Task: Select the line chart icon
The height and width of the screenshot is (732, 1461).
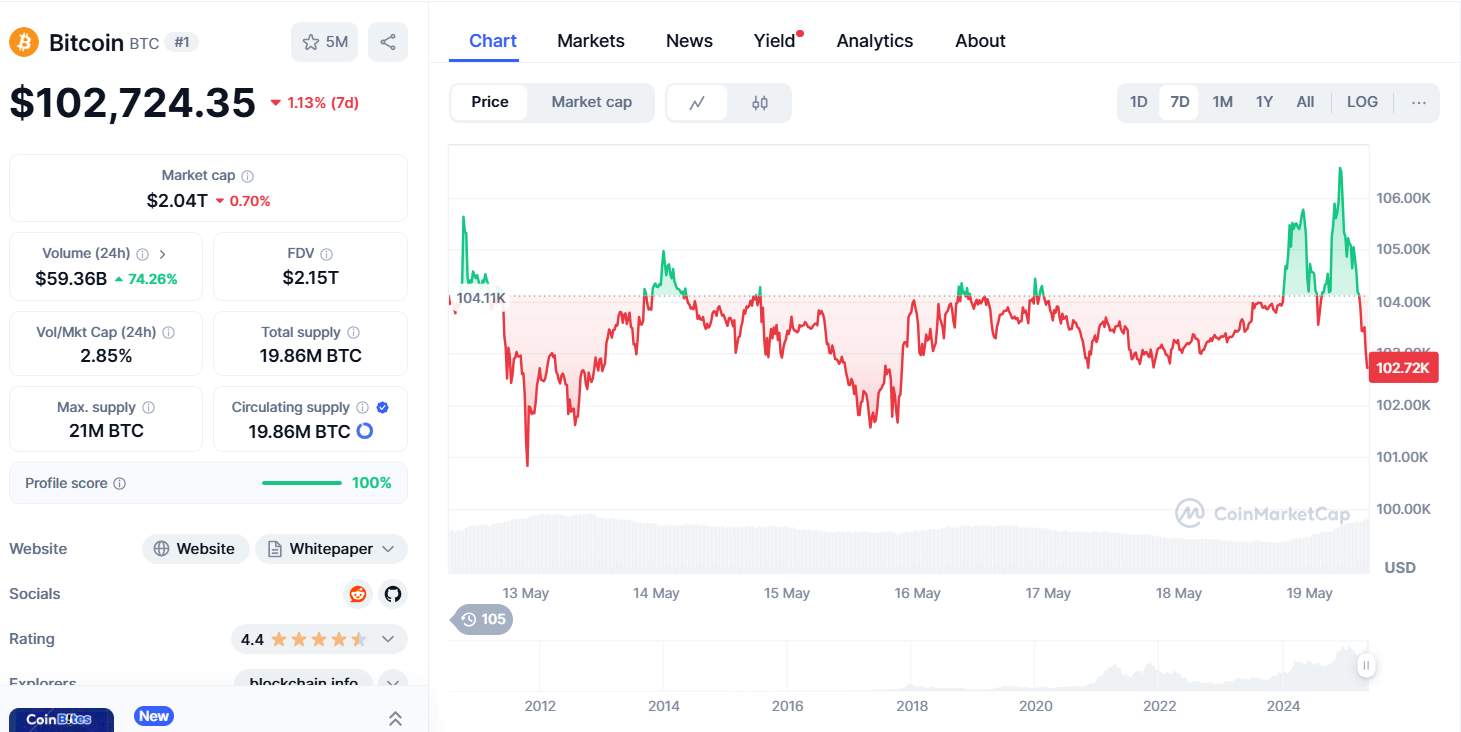Action: tap(697, 102)
